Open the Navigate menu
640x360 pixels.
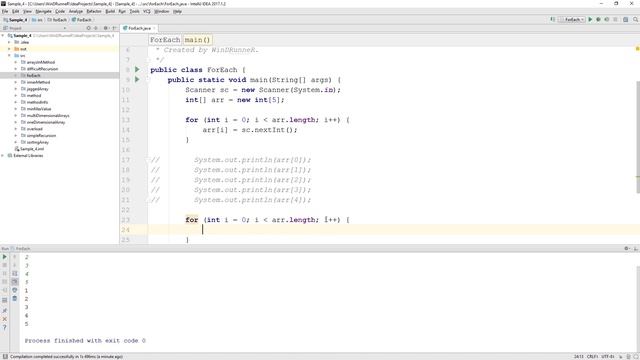pos(43,11)
